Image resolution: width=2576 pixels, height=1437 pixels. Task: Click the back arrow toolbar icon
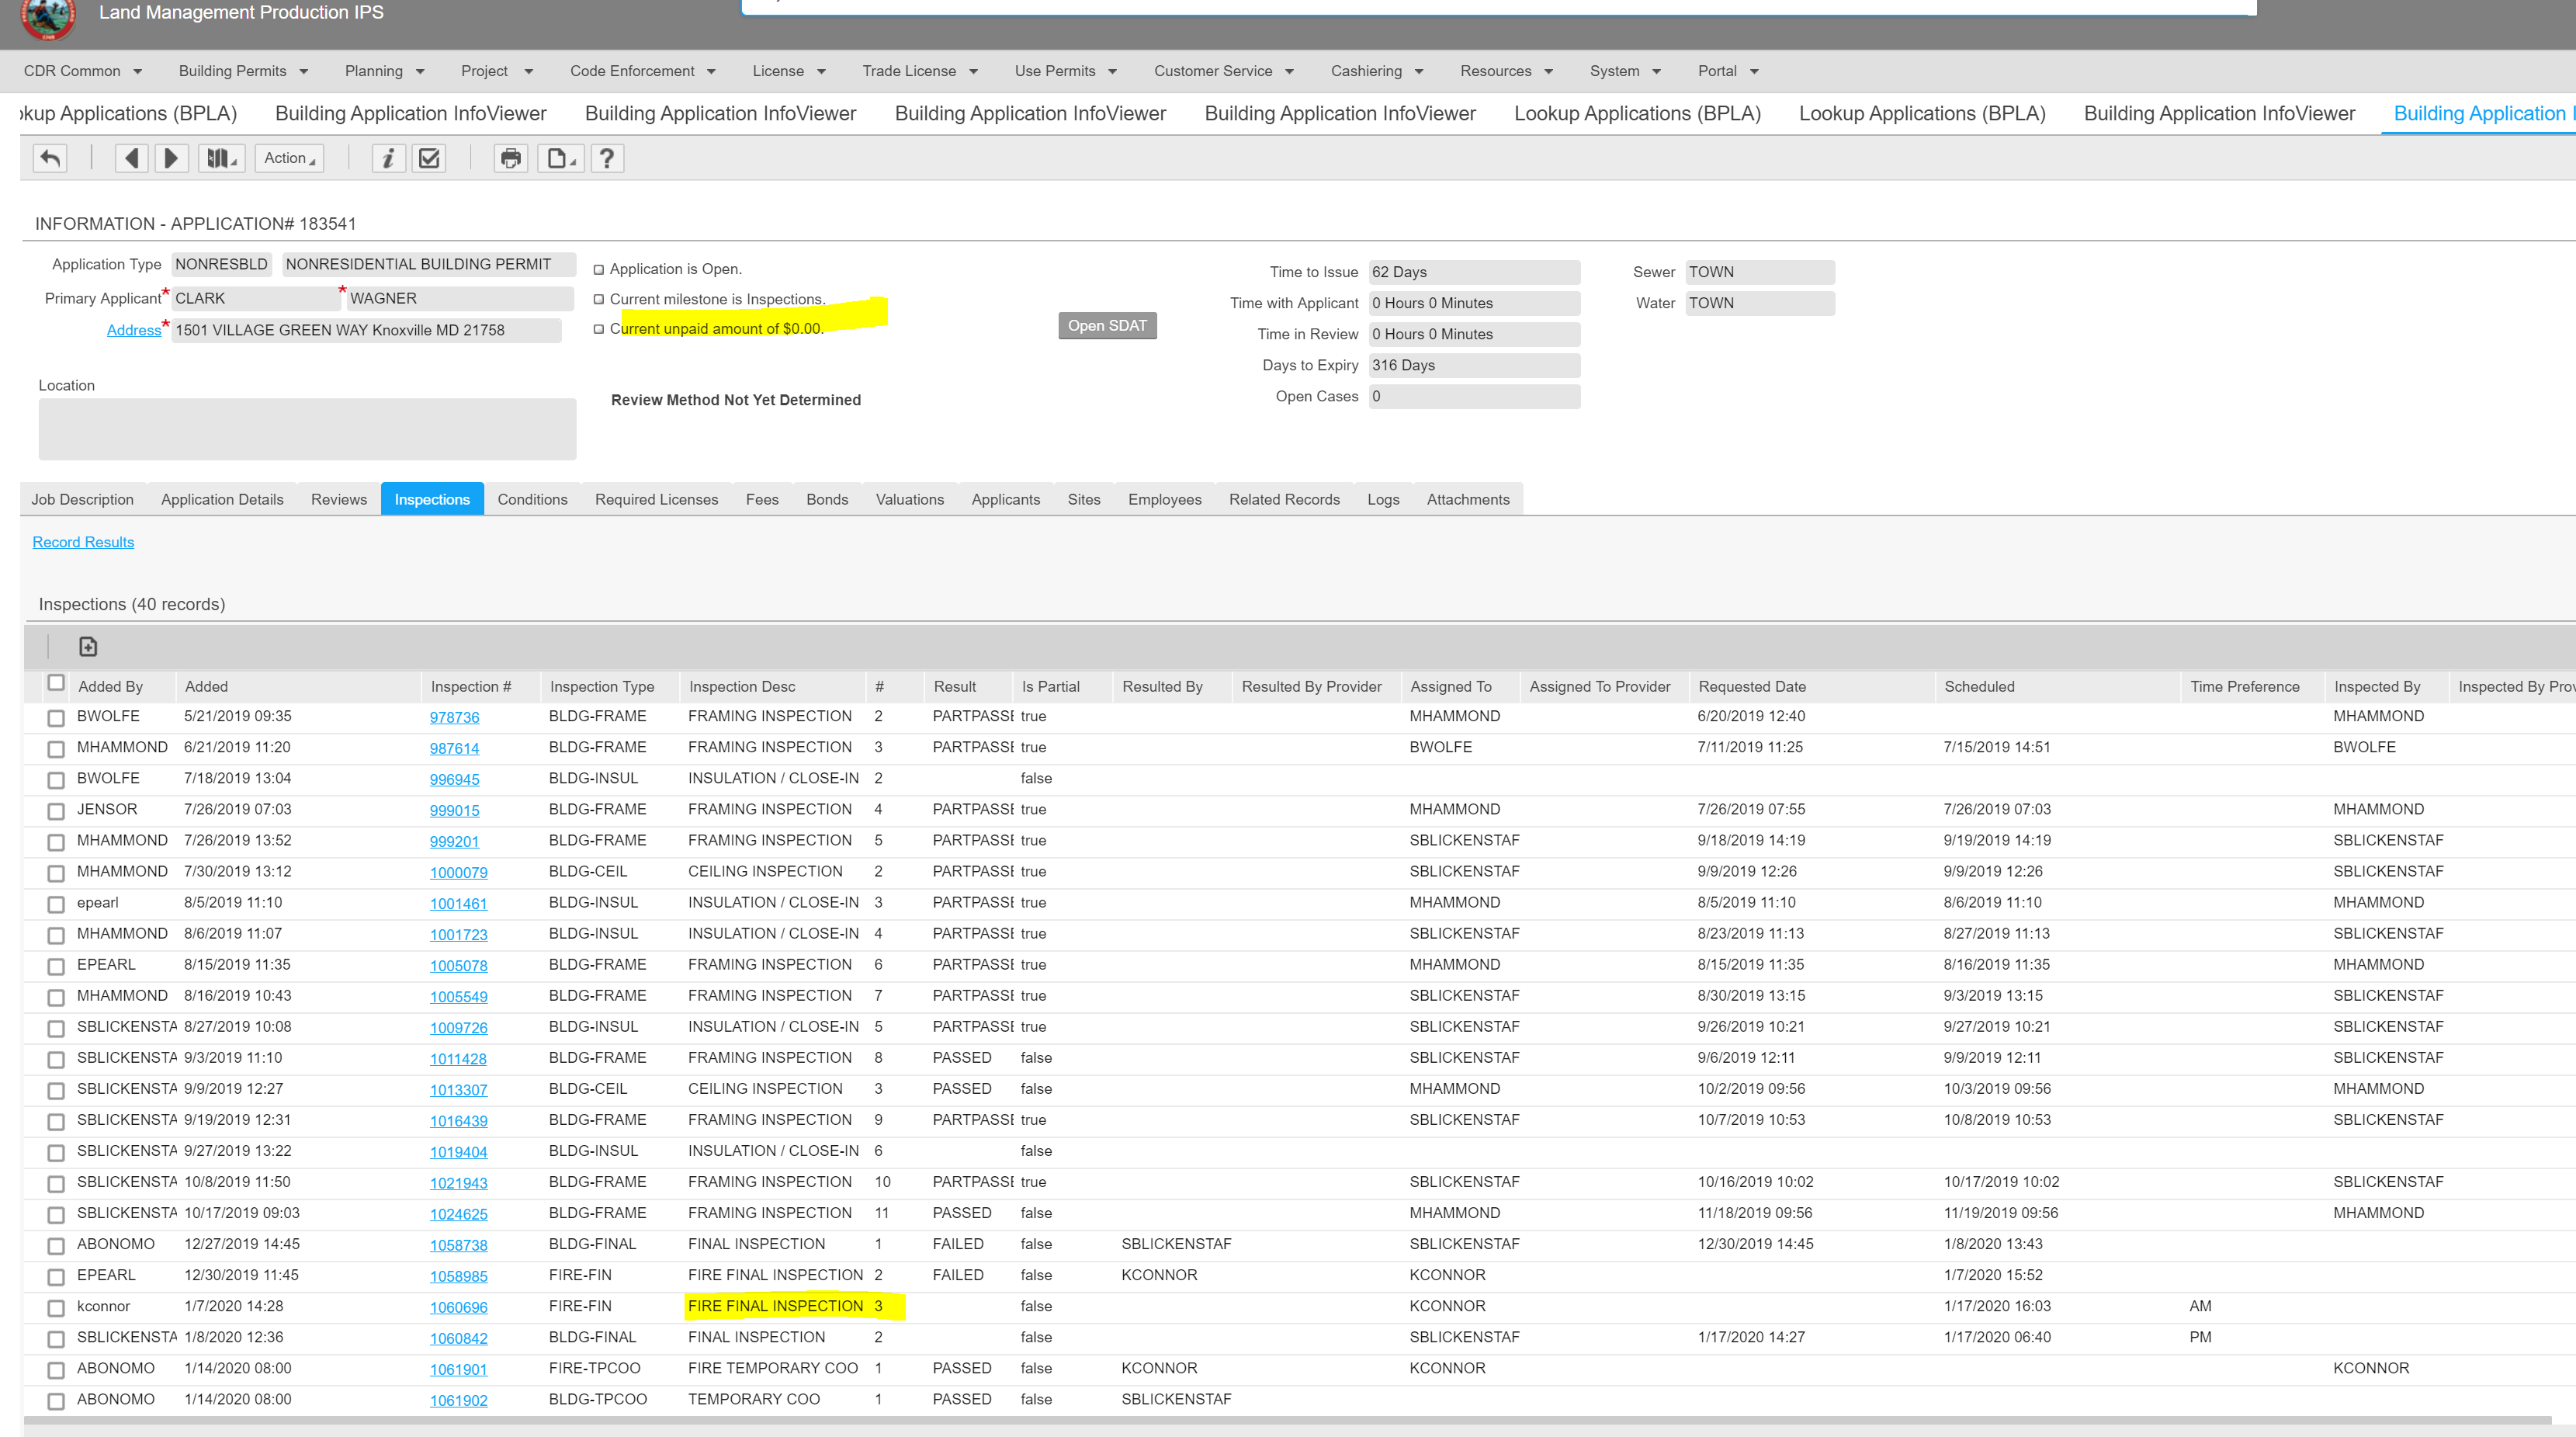pyautogui.click(x=50, y=158)
